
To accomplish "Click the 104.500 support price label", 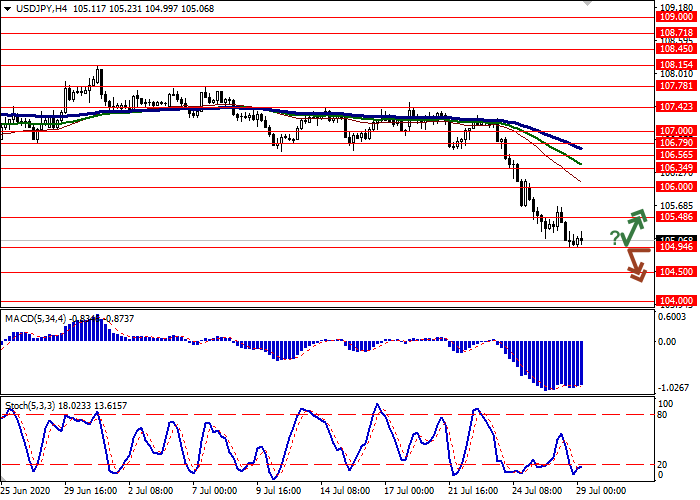I will pyautogui.click(x=675, y=272).
